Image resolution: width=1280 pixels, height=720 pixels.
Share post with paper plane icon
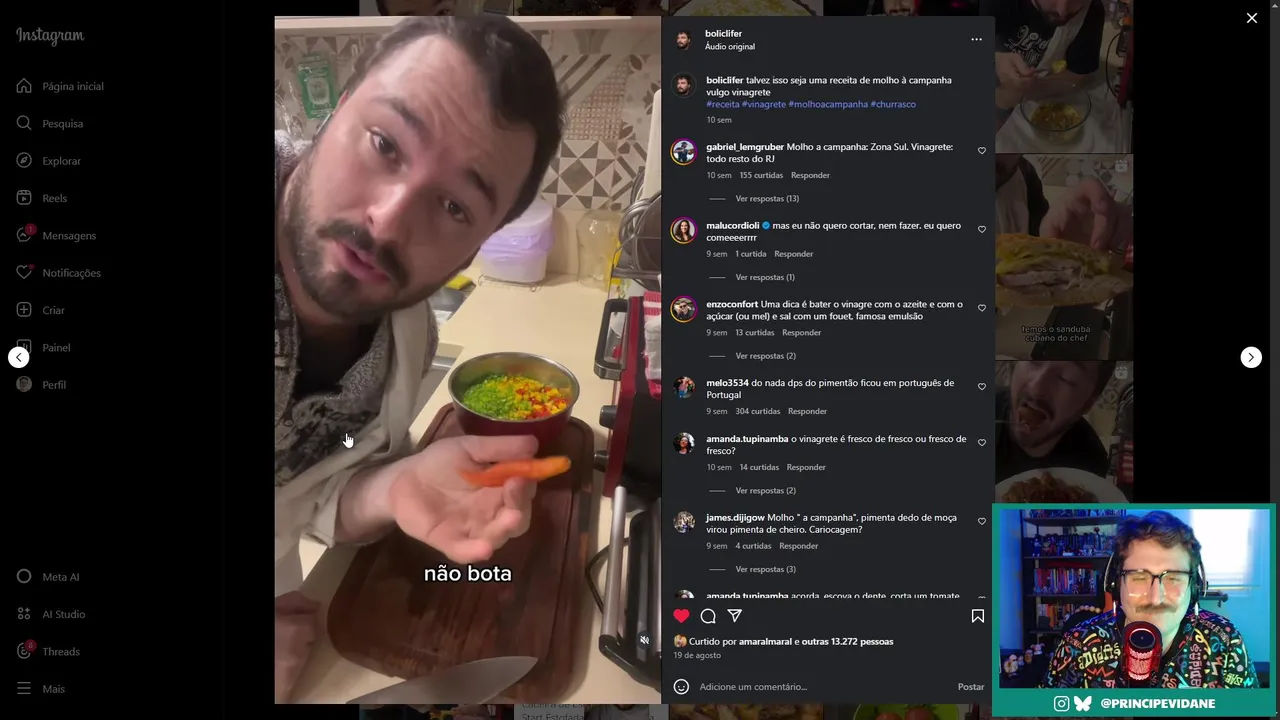[x=735, y=616]
